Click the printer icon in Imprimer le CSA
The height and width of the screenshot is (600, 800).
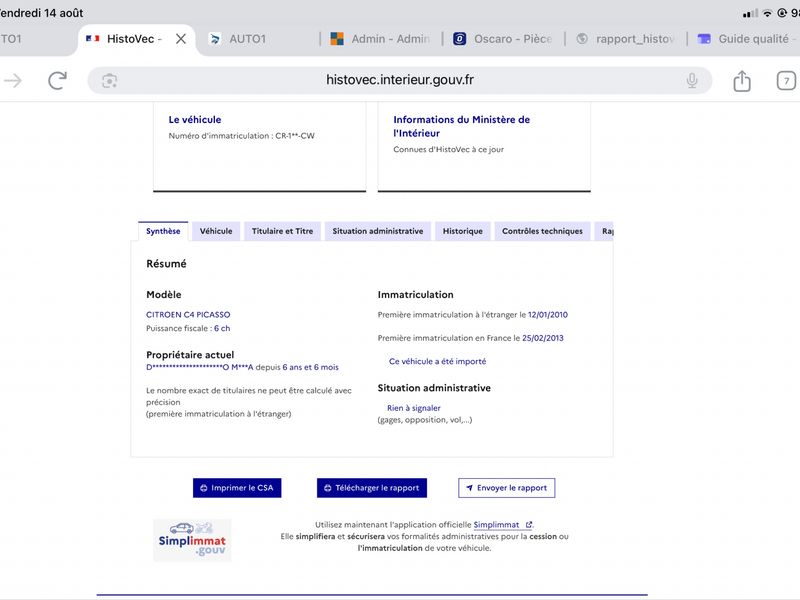click(x=204, y=488)
